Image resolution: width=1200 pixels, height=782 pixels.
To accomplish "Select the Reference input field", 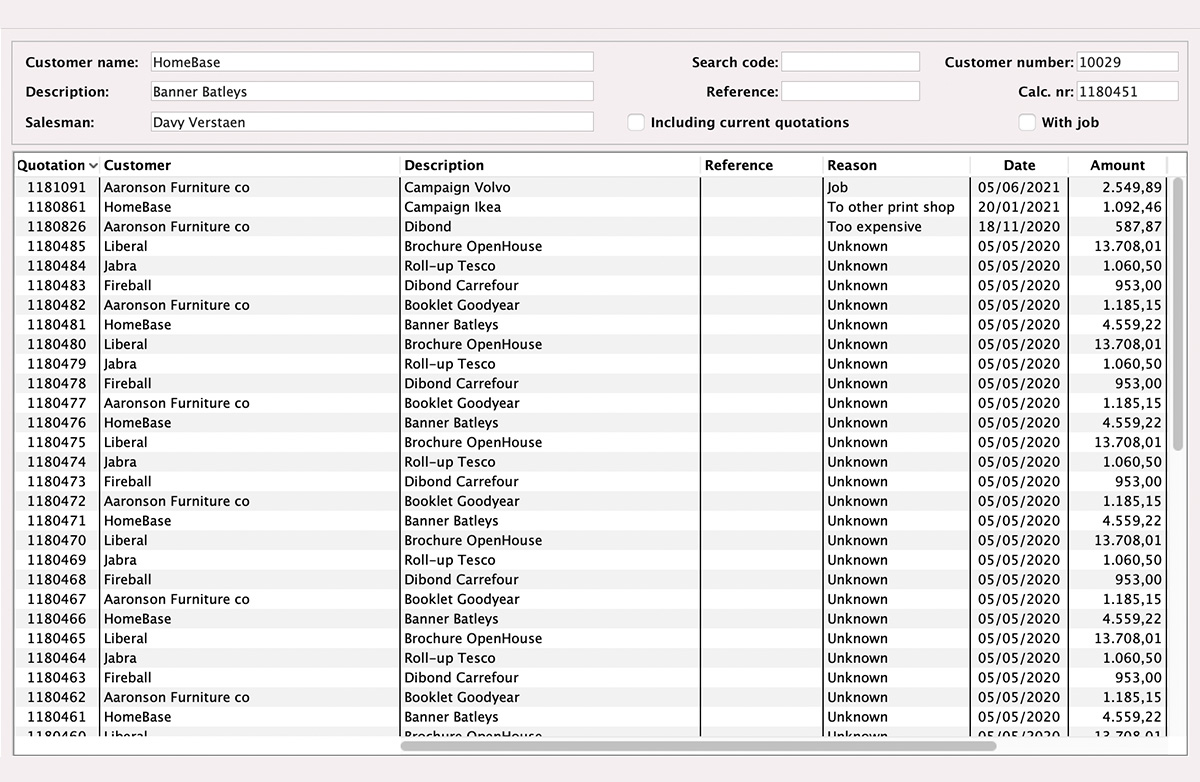I will [850, 92].
